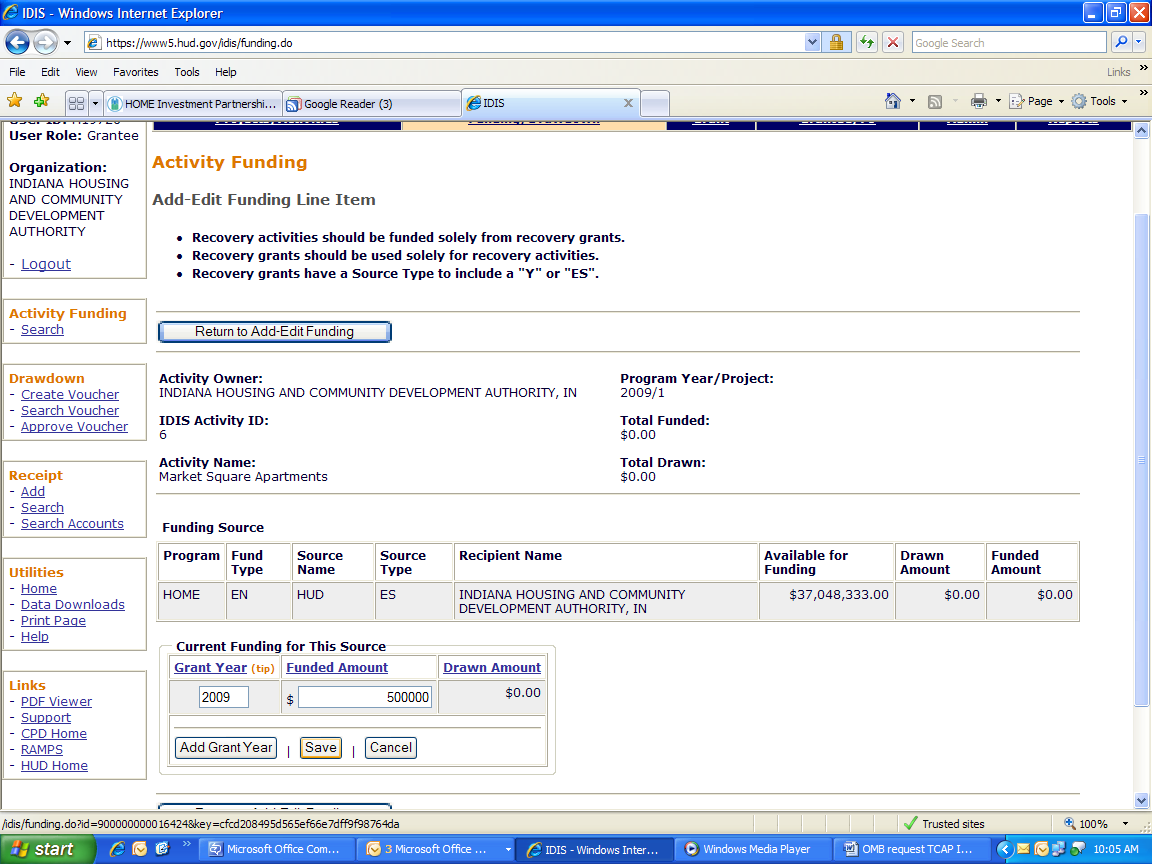Click the Grant Year input field
Image resolution: width=1152 pixels, height=864 pixels.
224,697
